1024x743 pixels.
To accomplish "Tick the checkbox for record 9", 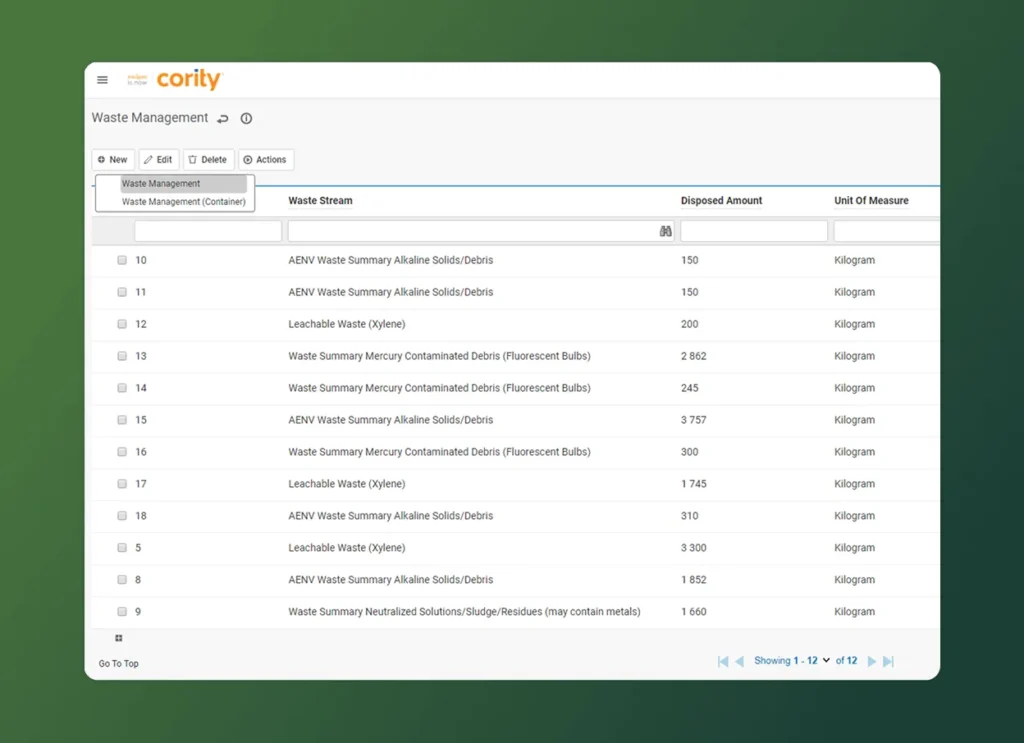I will point(122,611).
